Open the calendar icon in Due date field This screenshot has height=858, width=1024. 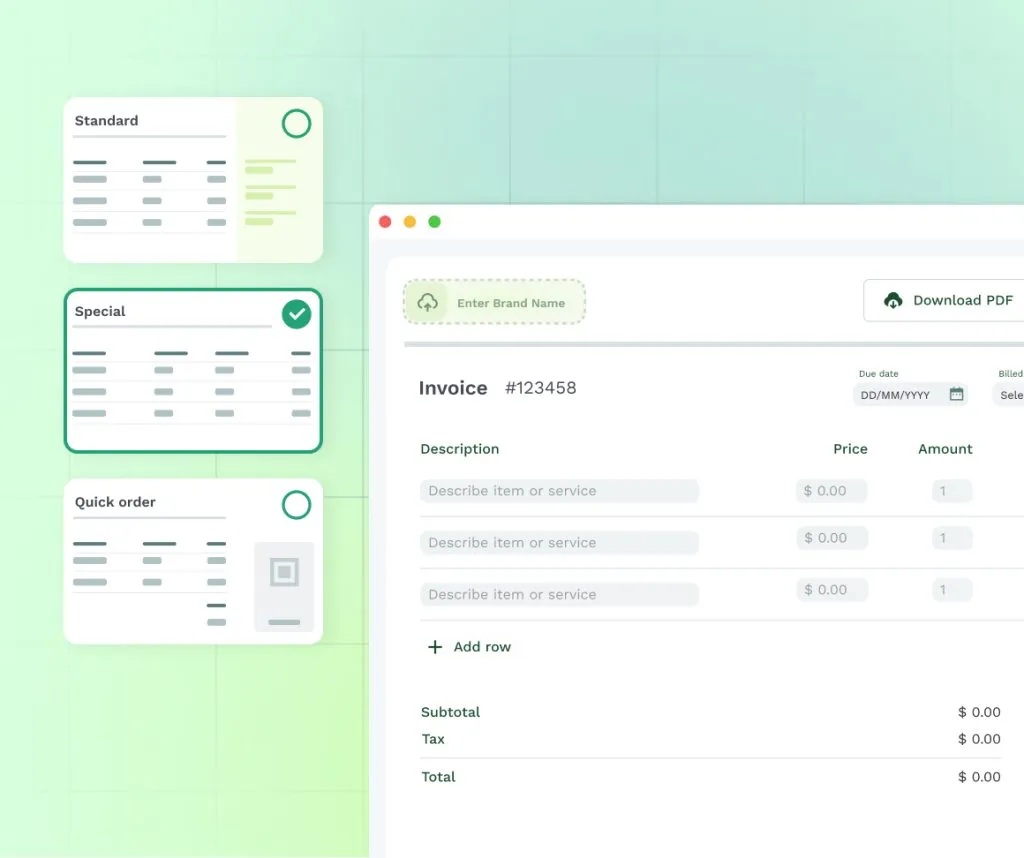pyautogui.click(x=956, y=394)
